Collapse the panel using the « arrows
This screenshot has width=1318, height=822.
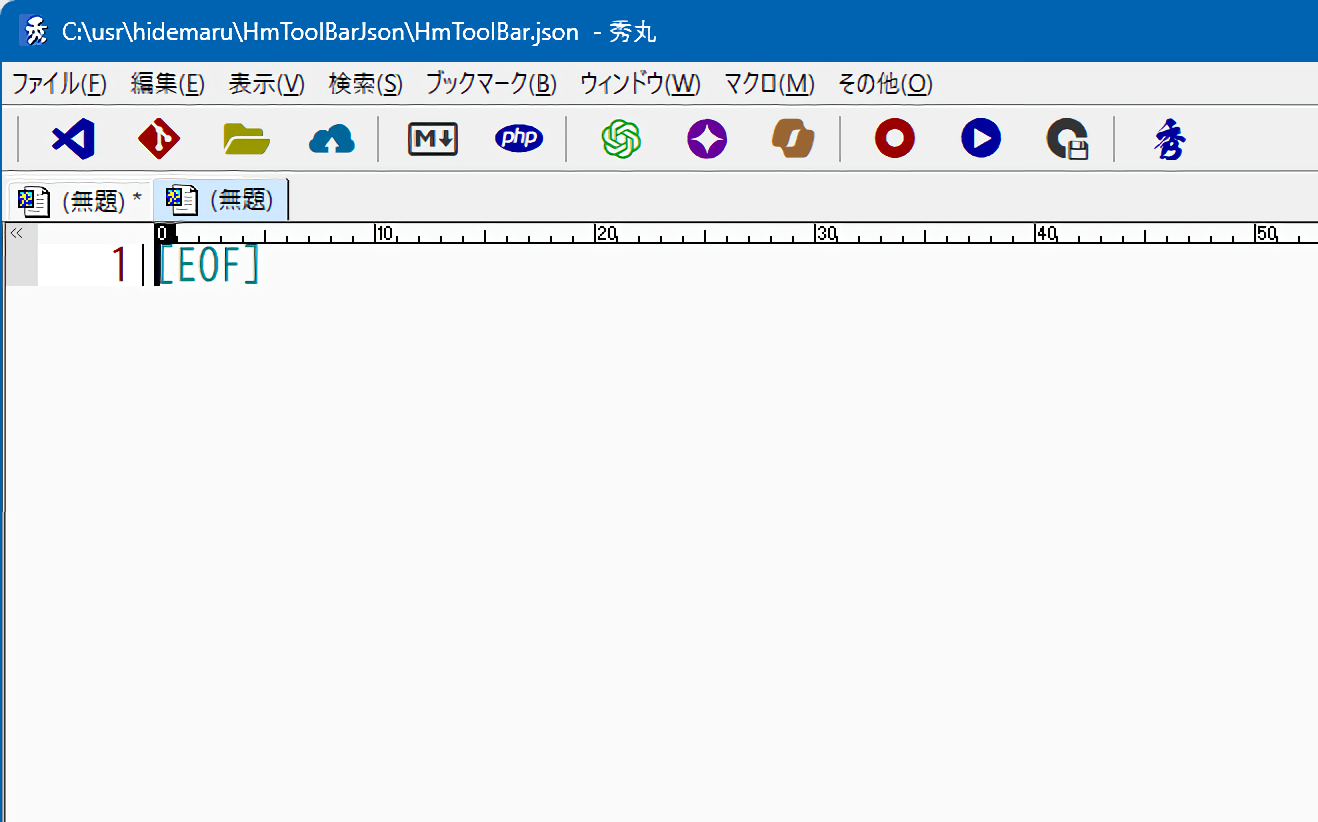(16, 233)
